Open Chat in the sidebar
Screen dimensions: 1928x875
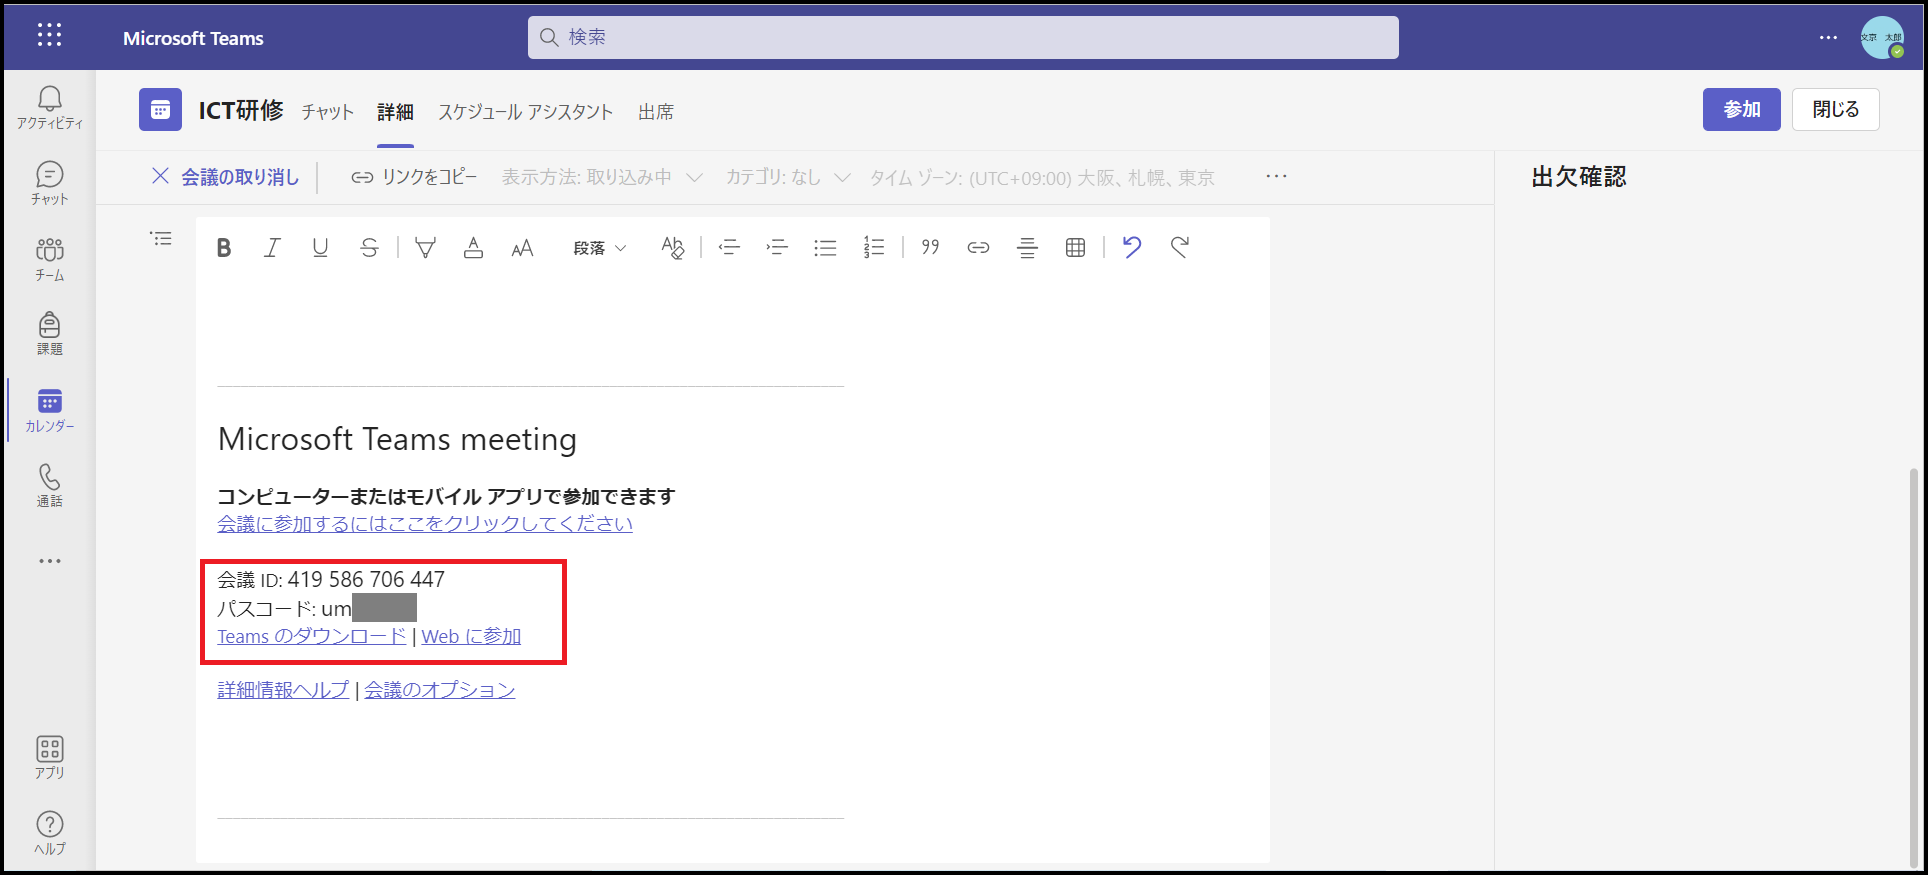tap(50, 184)
